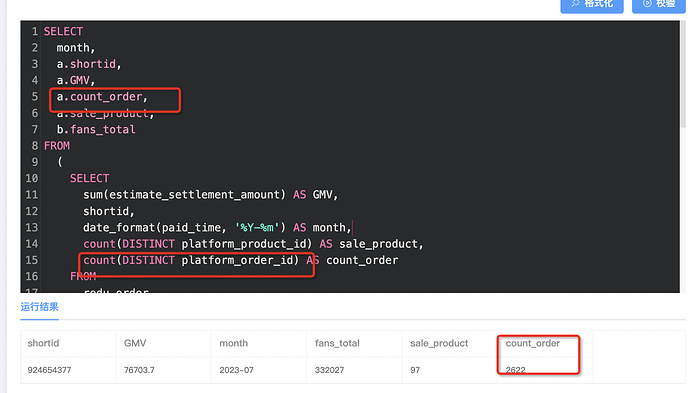Click the 格式化 format button

coord(592,4)
